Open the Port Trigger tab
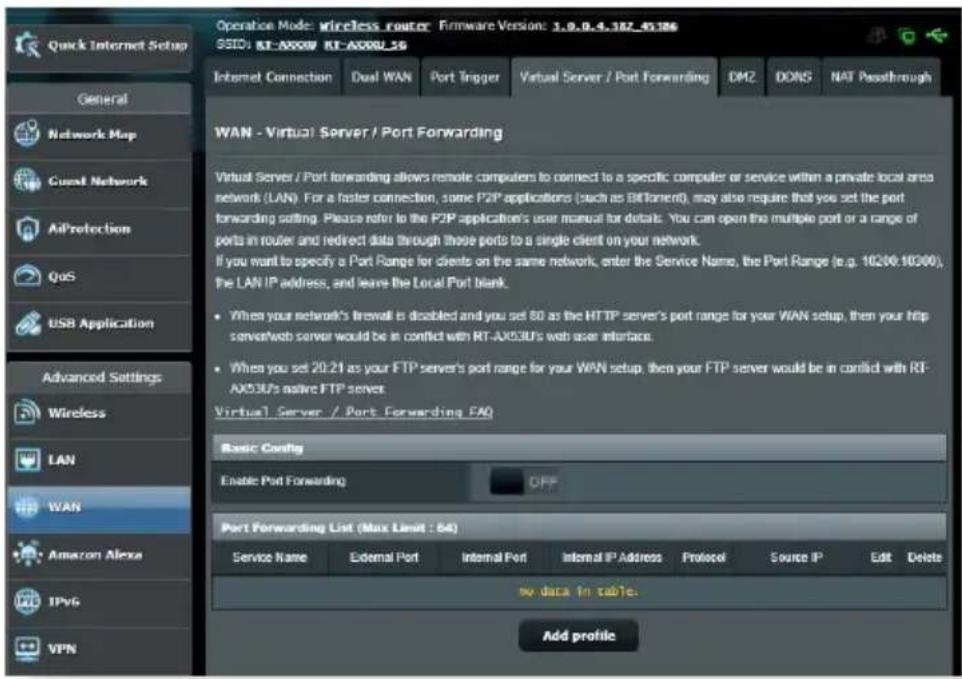The height and width of the screenshot is (679, 962). point(464,77)
